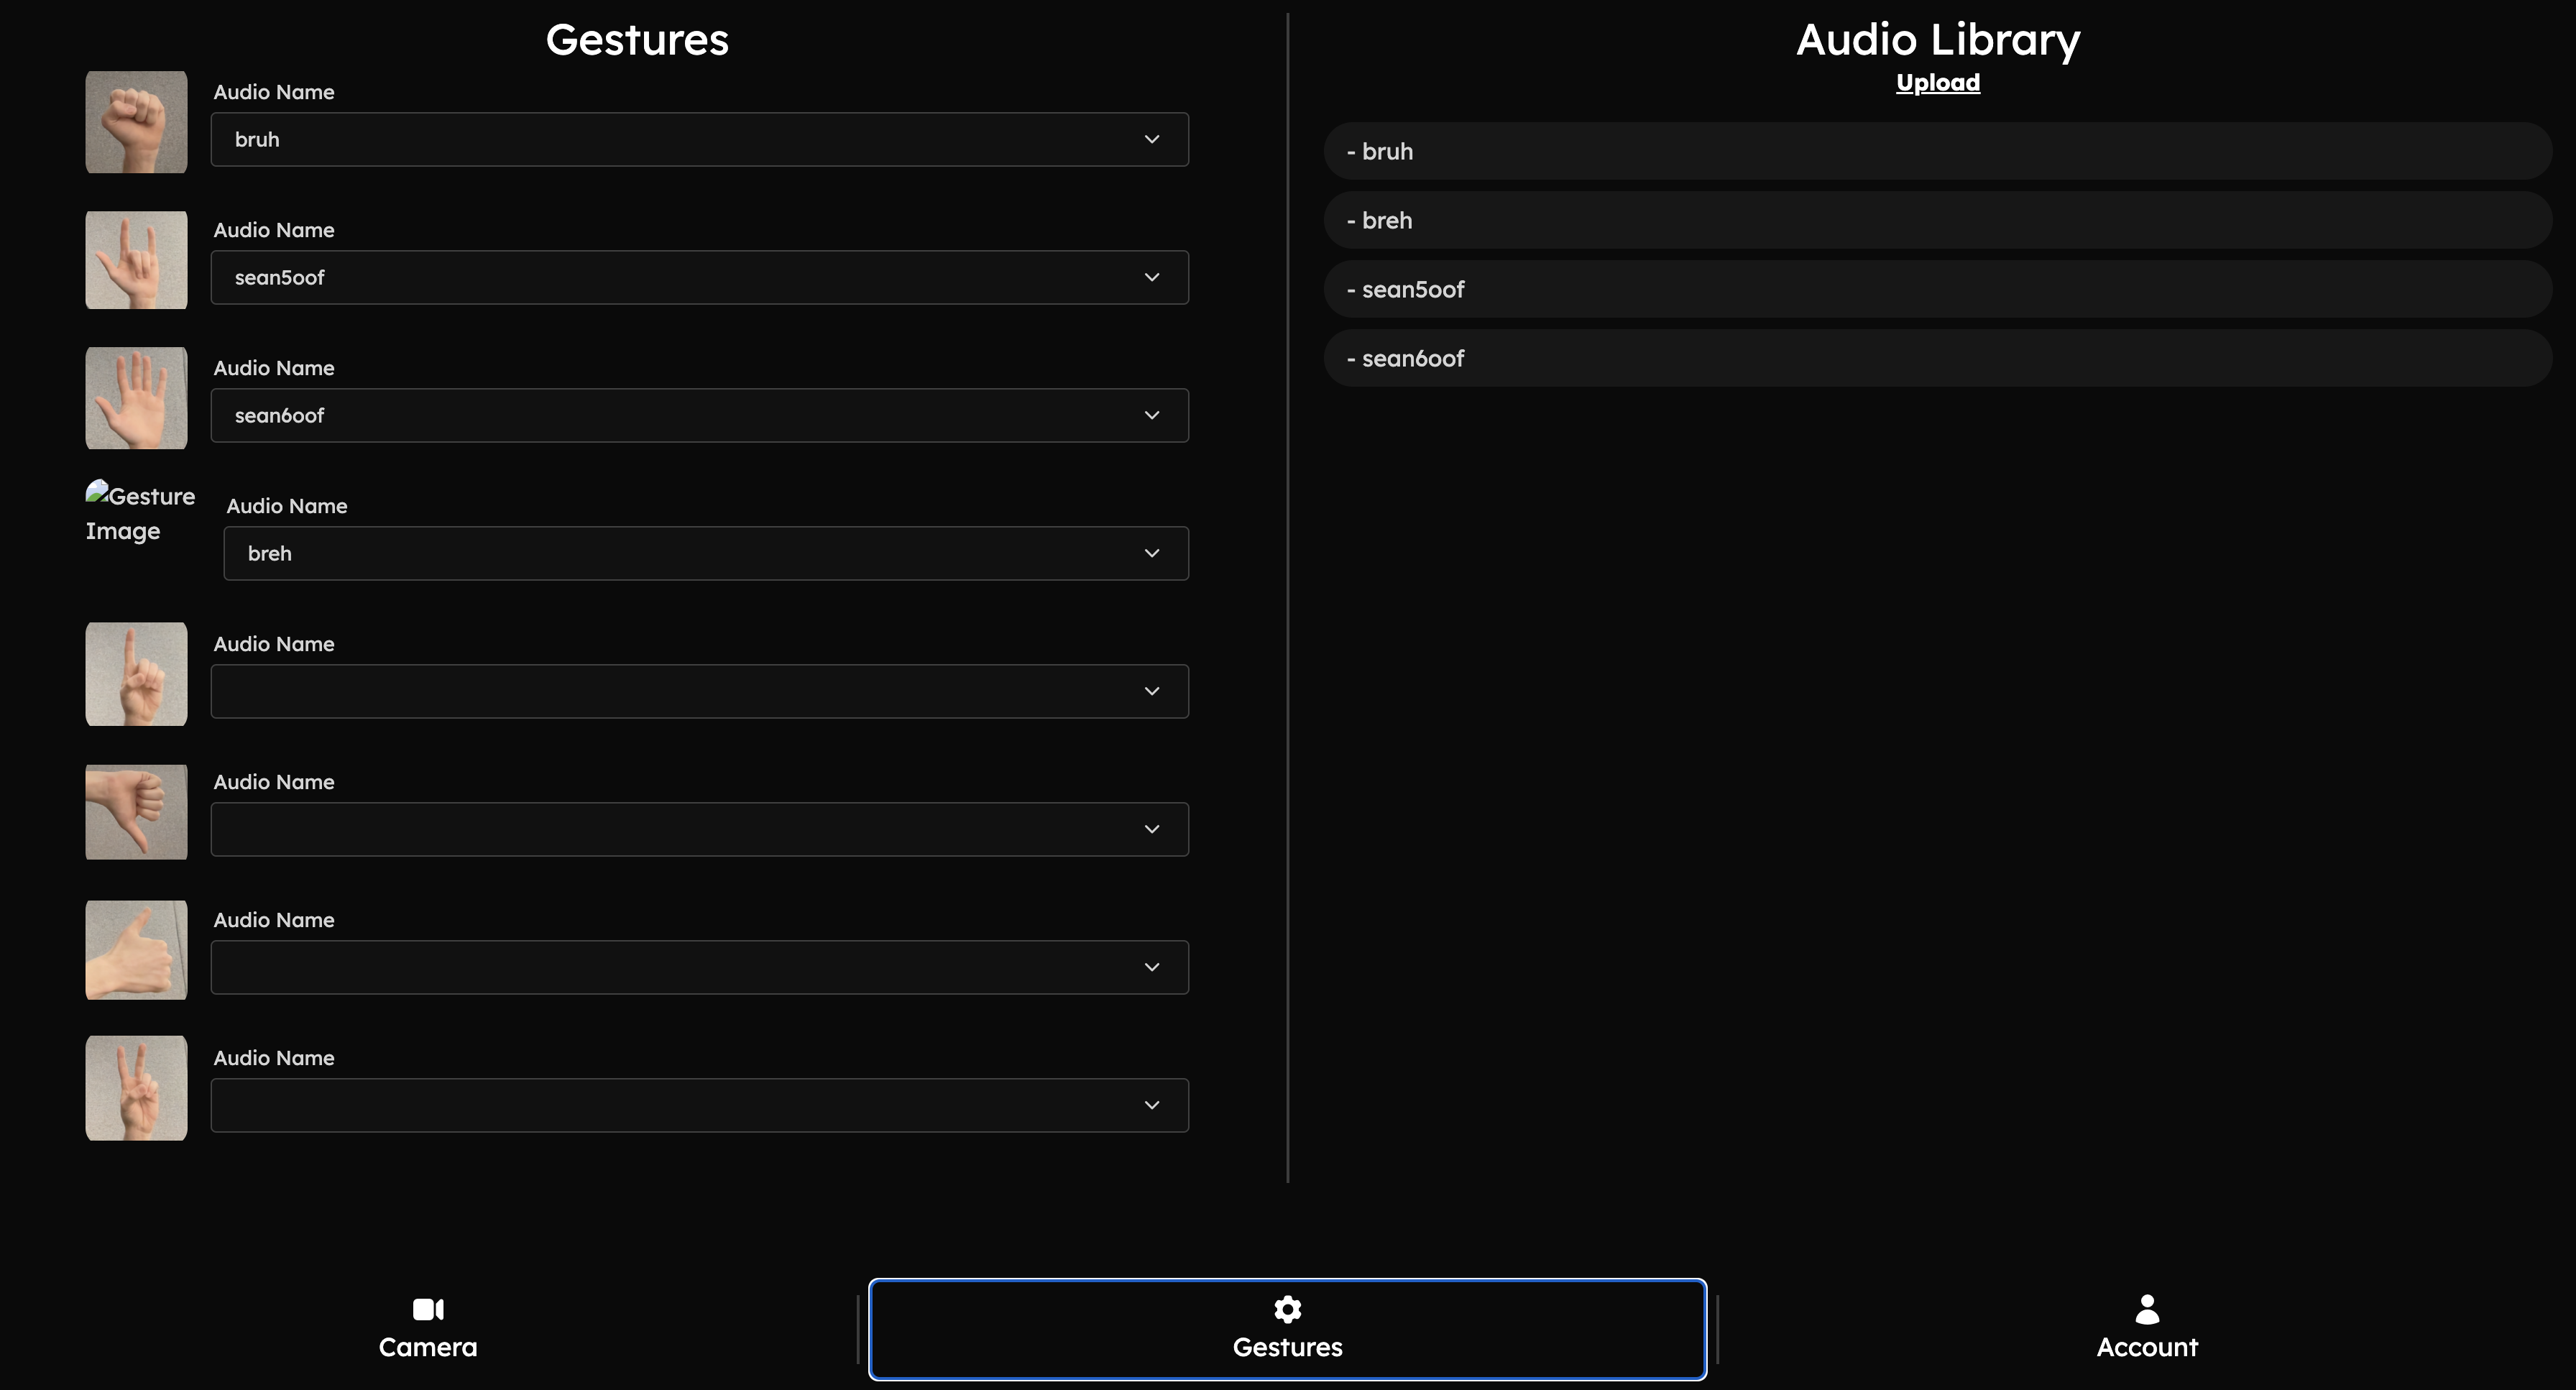
Task: Go to the Account tab
Action: pos(2146,1329)
